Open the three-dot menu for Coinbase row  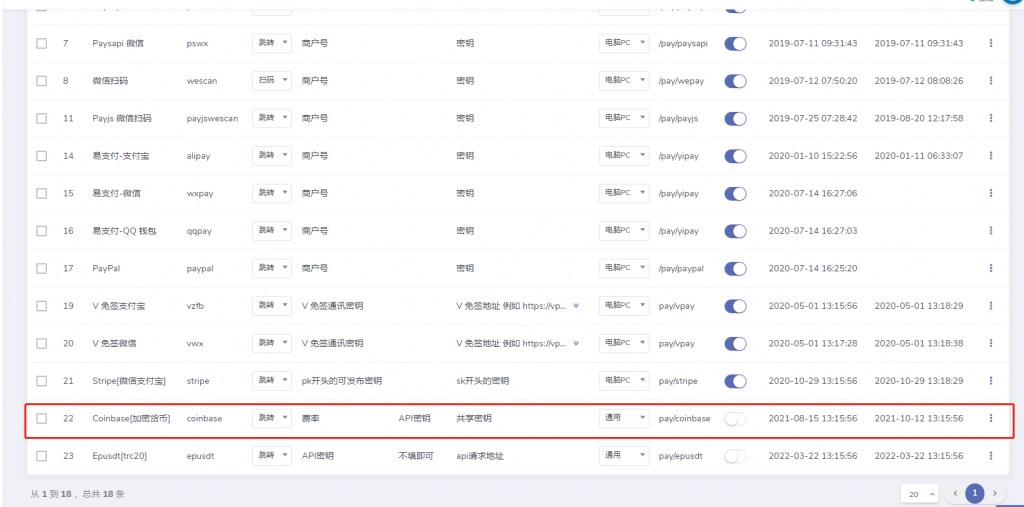pyautogui.click(x=991, y=418)
